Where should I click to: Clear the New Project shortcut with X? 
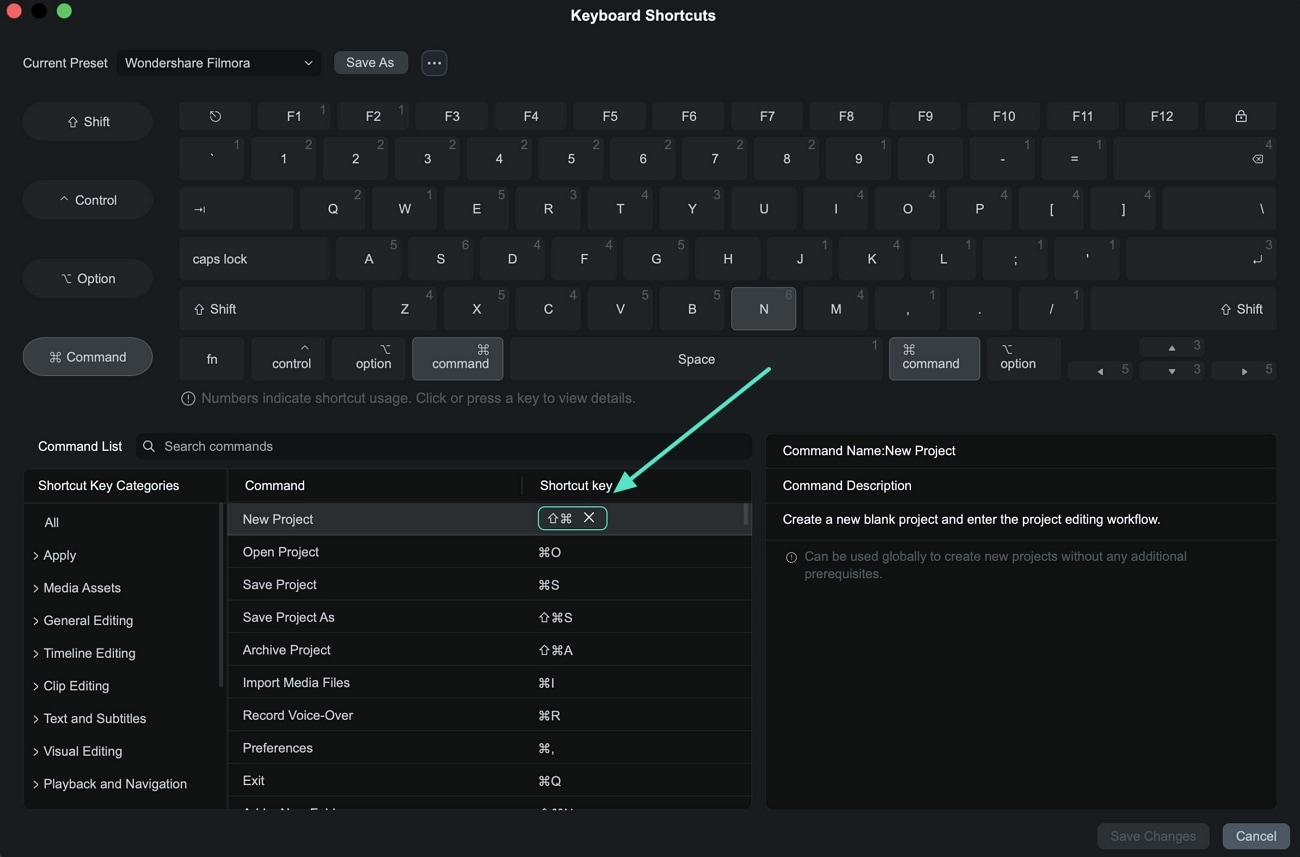[x=589, y=518]
